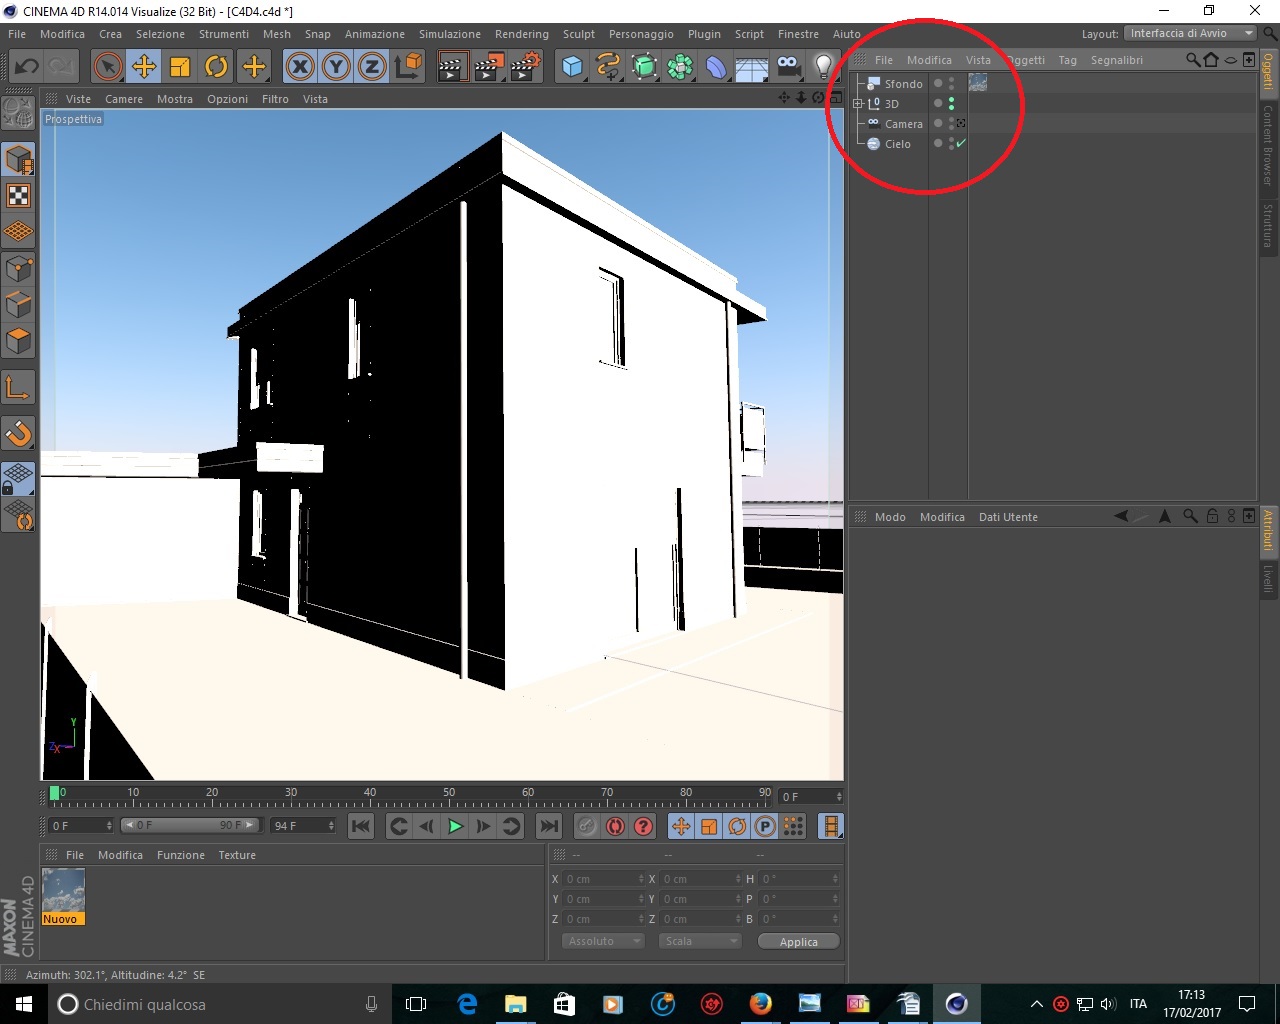Toggle X axis lock
This screenshot has height=1024, width=1280.
pyautogui.click(x=299, y=67)
